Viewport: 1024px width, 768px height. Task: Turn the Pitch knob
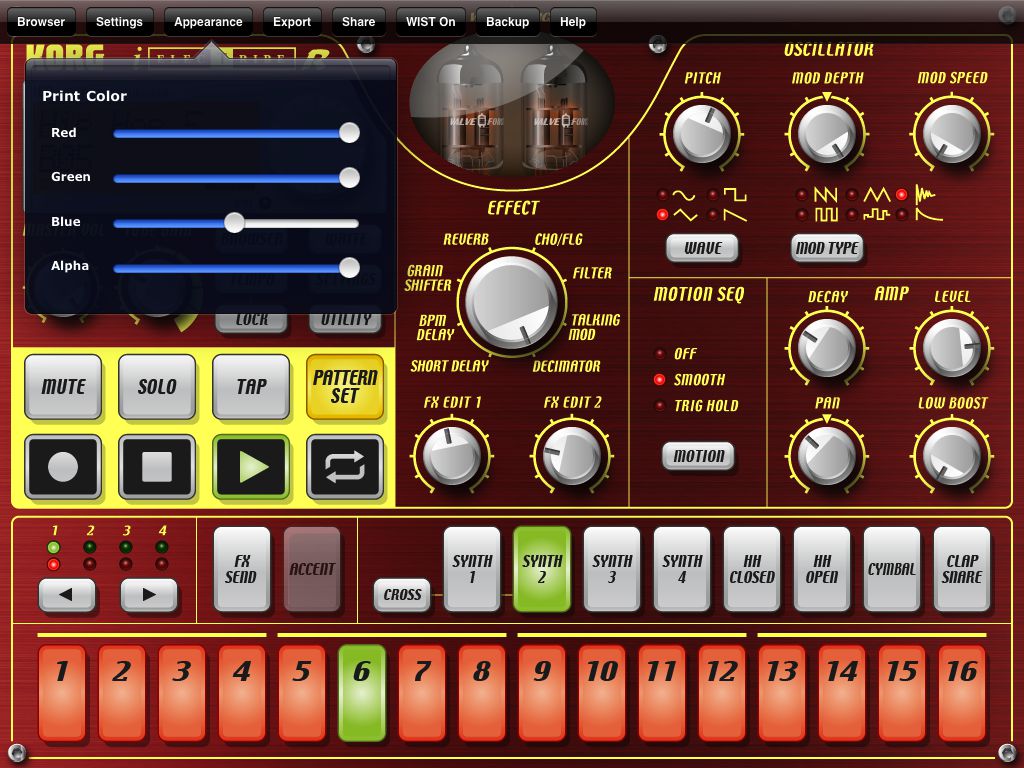click(x=702, y=134)
